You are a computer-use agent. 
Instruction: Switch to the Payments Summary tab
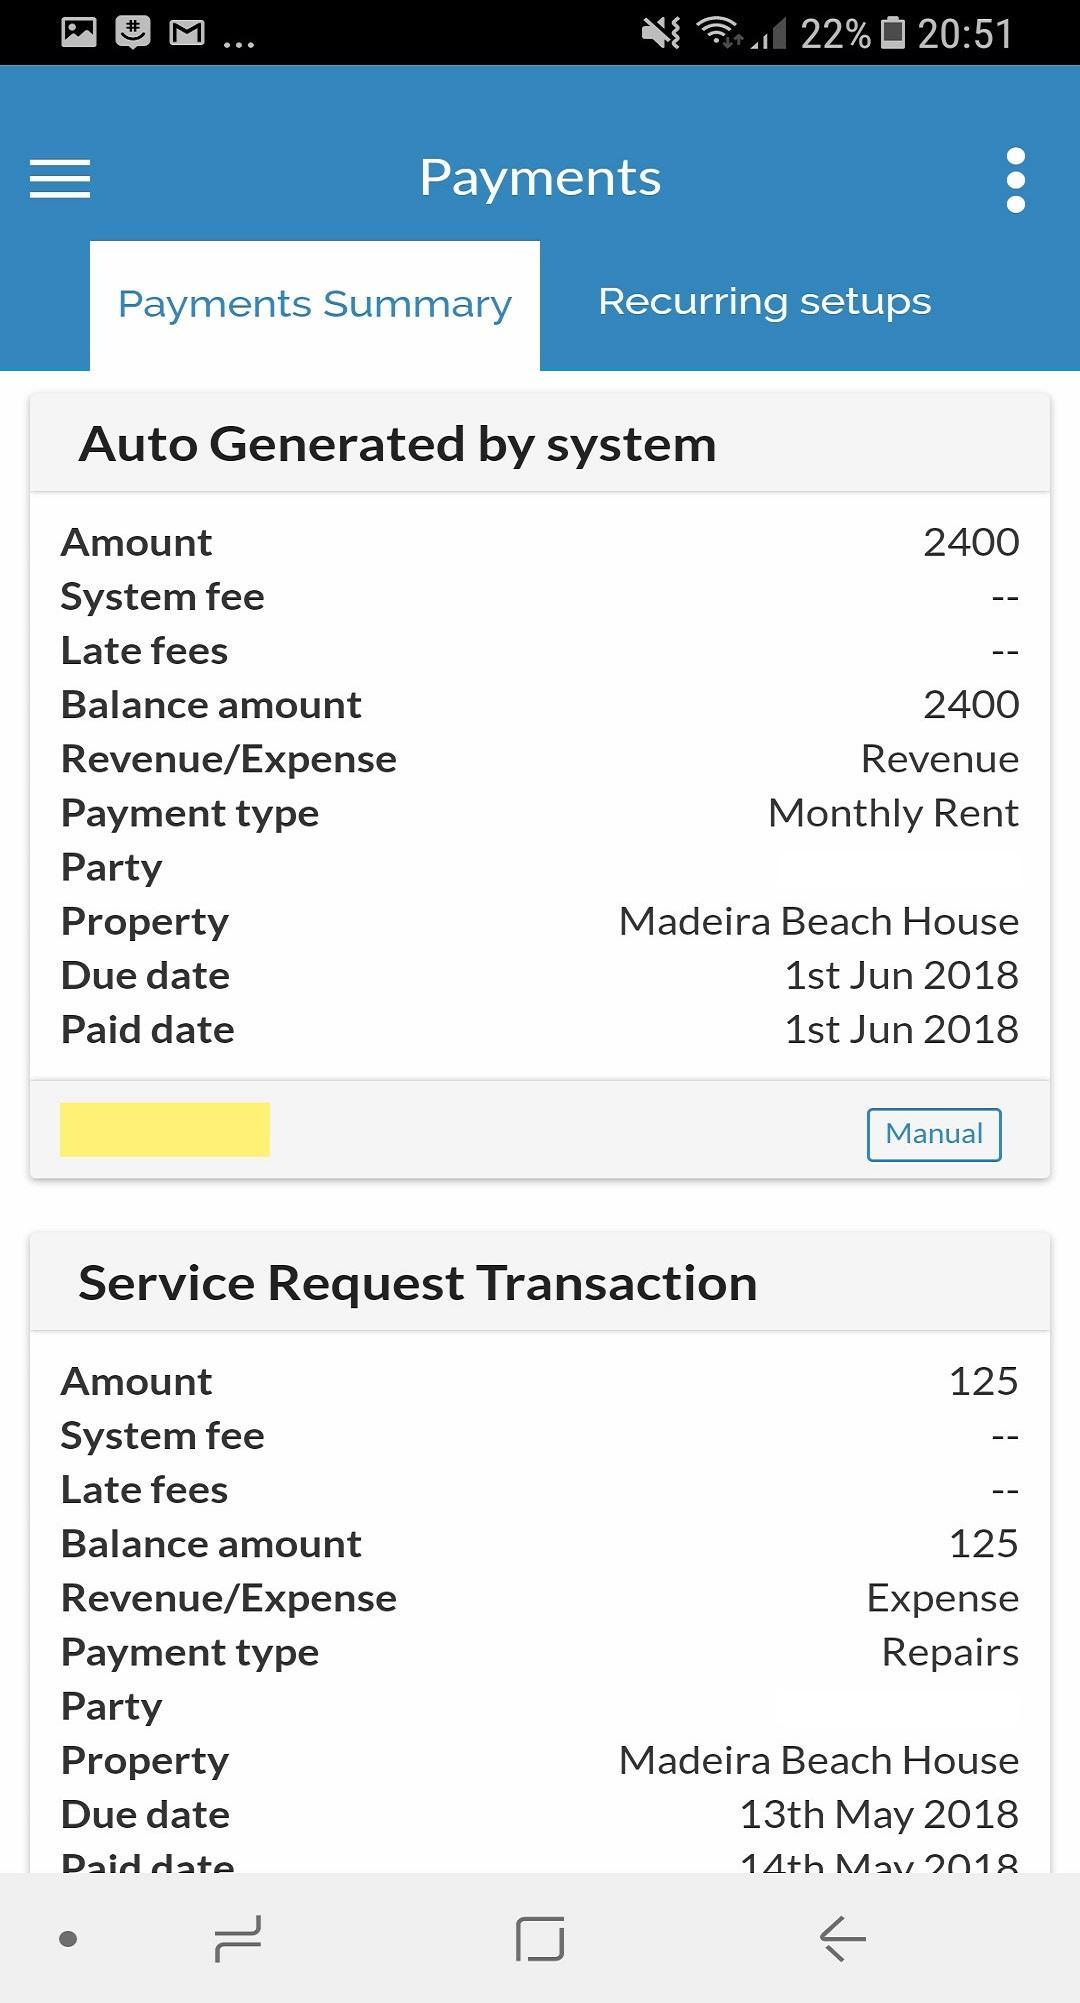[315, 304]
